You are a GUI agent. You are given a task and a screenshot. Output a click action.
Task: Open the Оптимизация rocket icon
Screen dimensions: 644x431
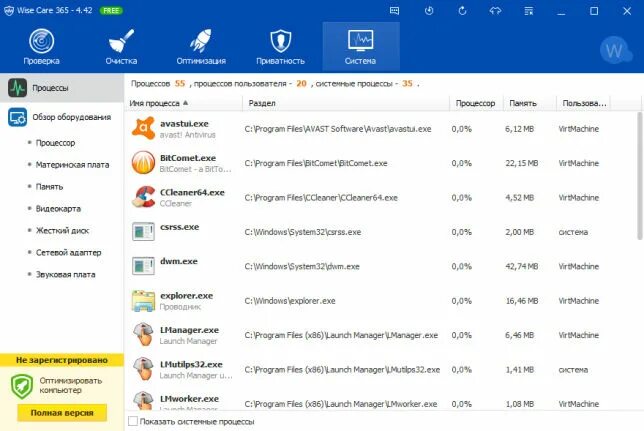pos(201,41)
